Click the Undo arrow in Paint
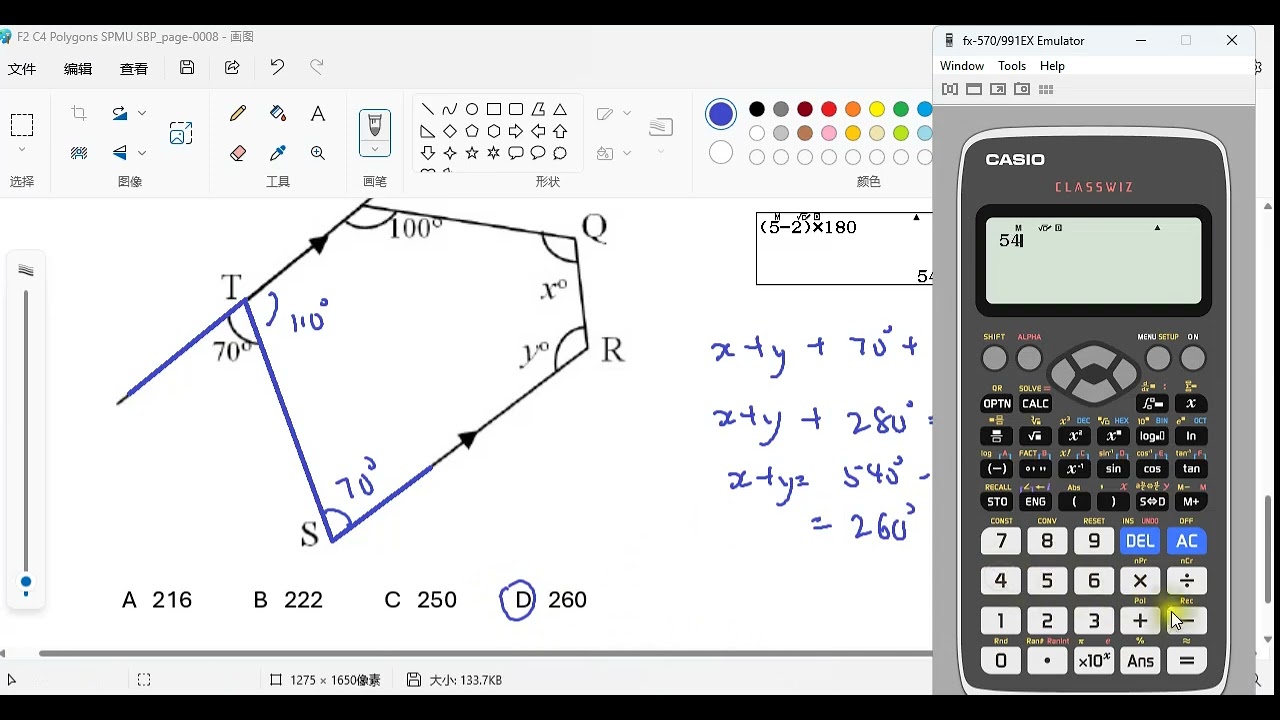 [277, 68]
